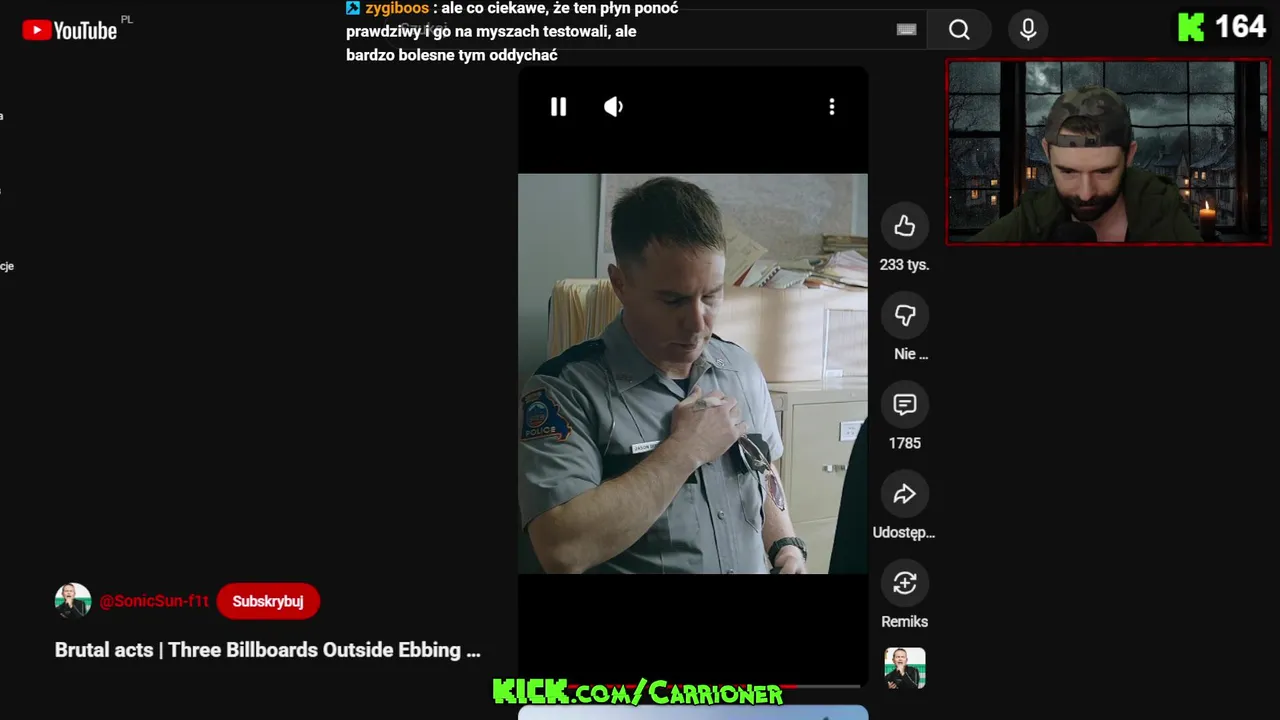Click the Shorts video frame
1280x720 pixels.
click(x=693, y=374)
